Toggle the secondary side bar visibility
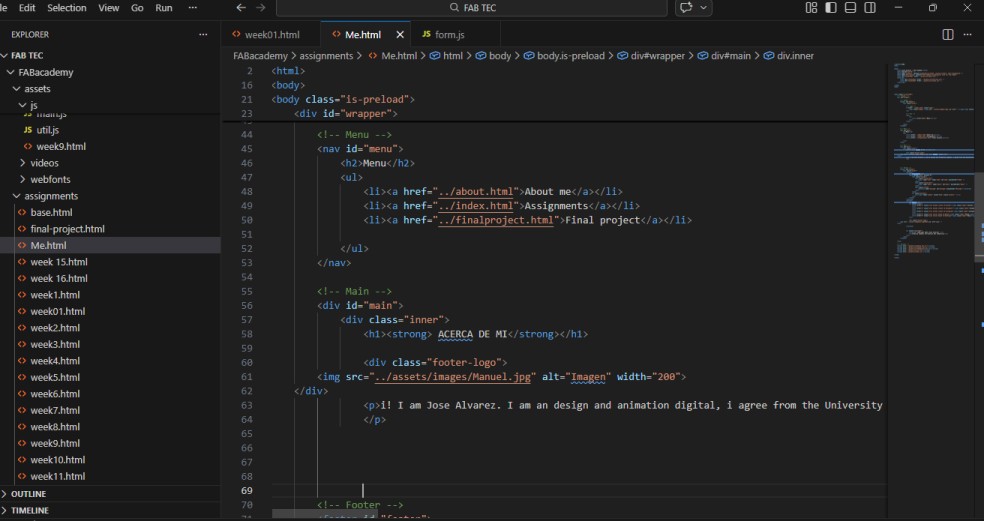The image size is (984, 521). [870, 8]
